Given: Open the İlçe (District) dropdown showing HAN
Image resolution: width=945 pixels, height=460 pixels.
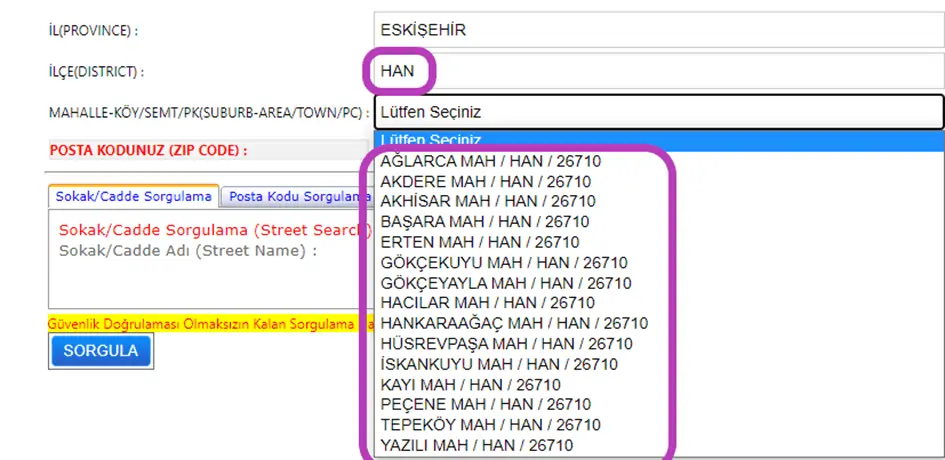Looking at the screenshot, I should click(658, 71).
